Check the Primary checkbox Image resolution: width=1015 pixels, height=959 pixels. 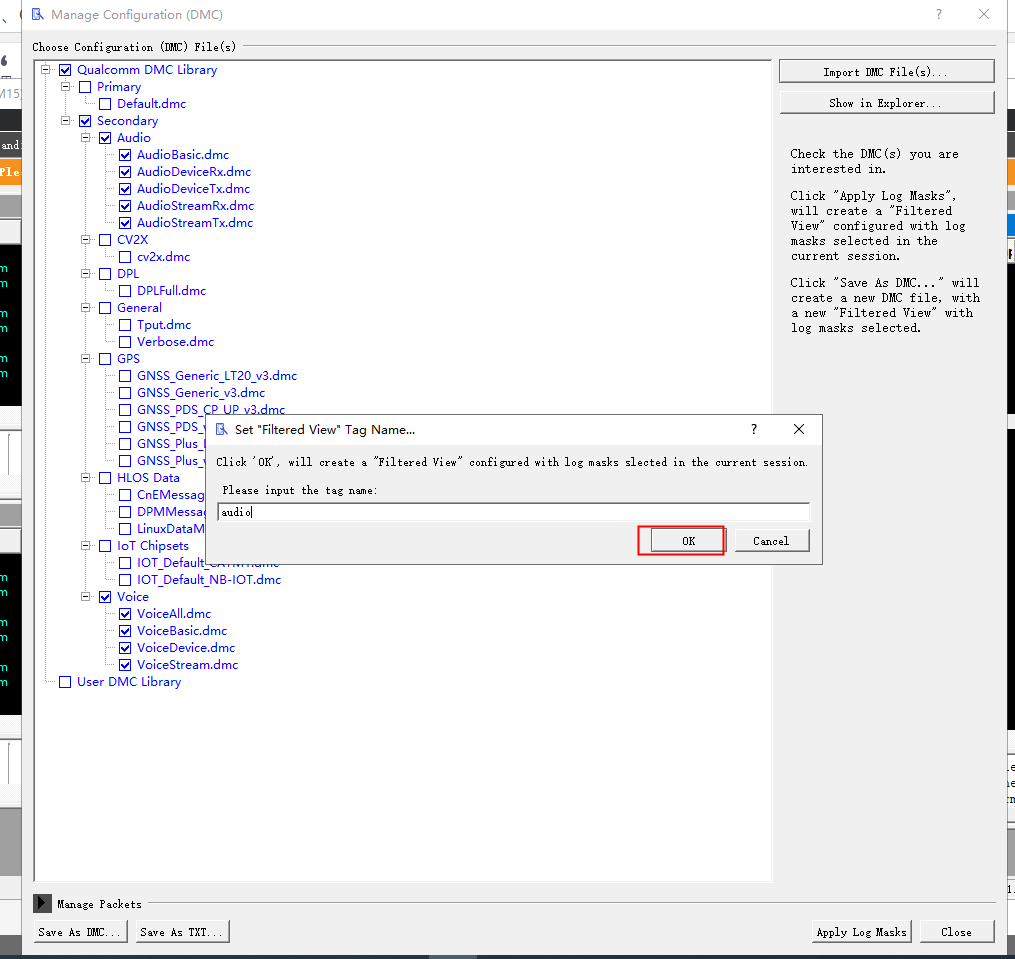pos(85,87)
